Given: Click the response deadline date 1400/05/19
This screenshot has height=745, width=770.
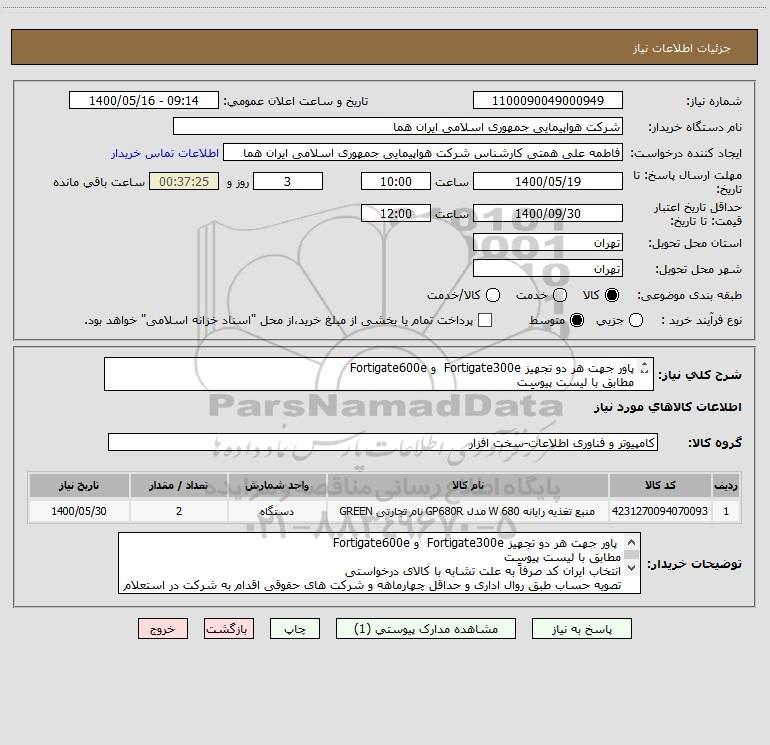Looking at the screenshot, I should 548,181.
